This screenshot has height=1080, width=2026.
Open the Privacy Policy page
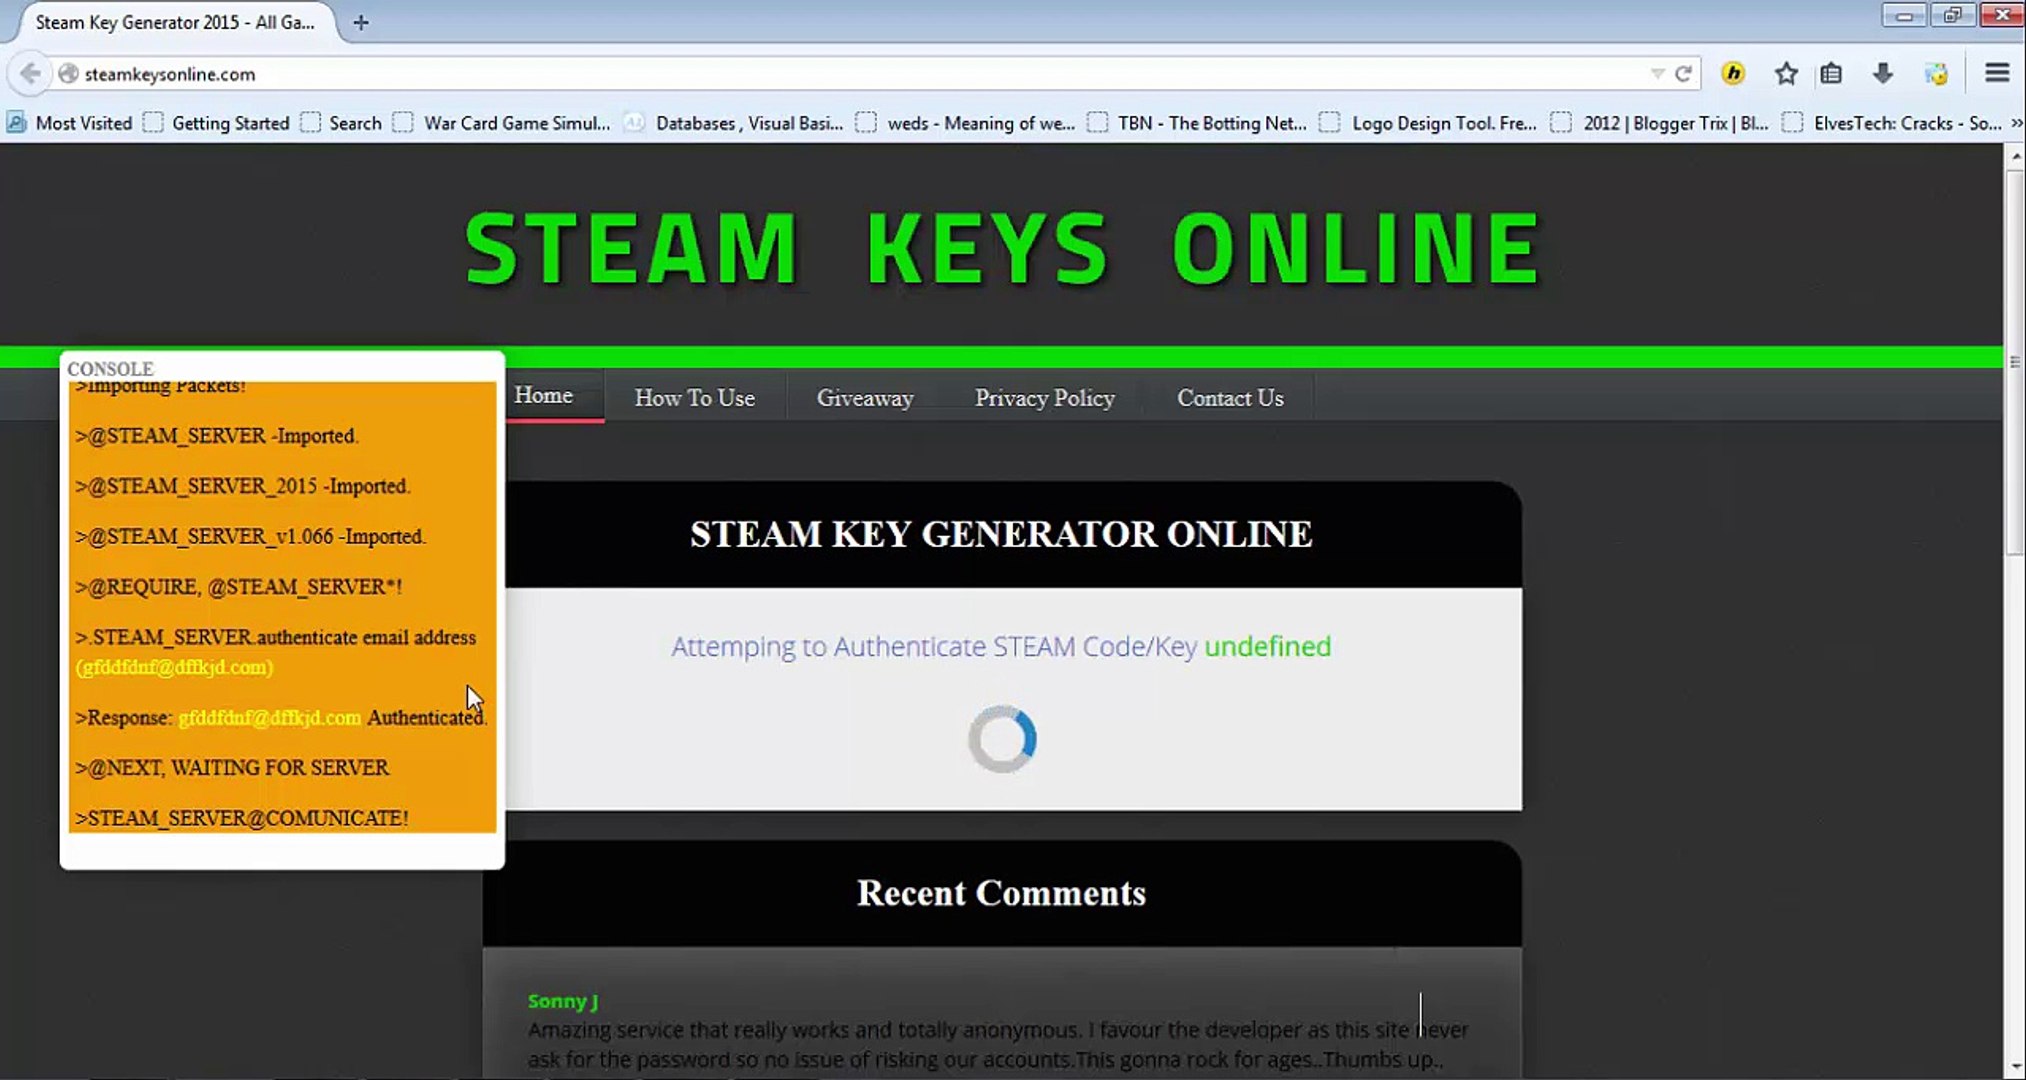pos(1045,398)
